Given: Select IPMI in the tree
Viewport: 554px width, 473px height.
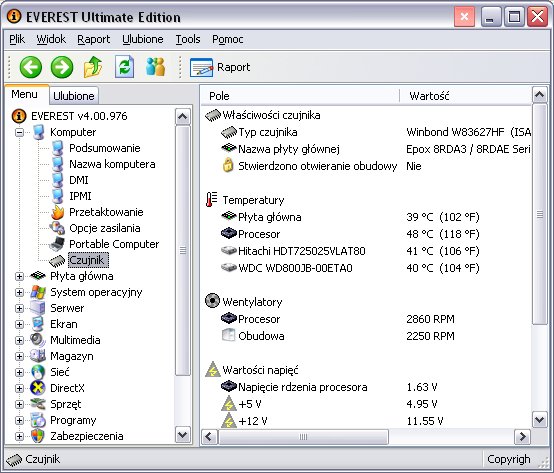Looking at the screenshot, I should (80, 196).
